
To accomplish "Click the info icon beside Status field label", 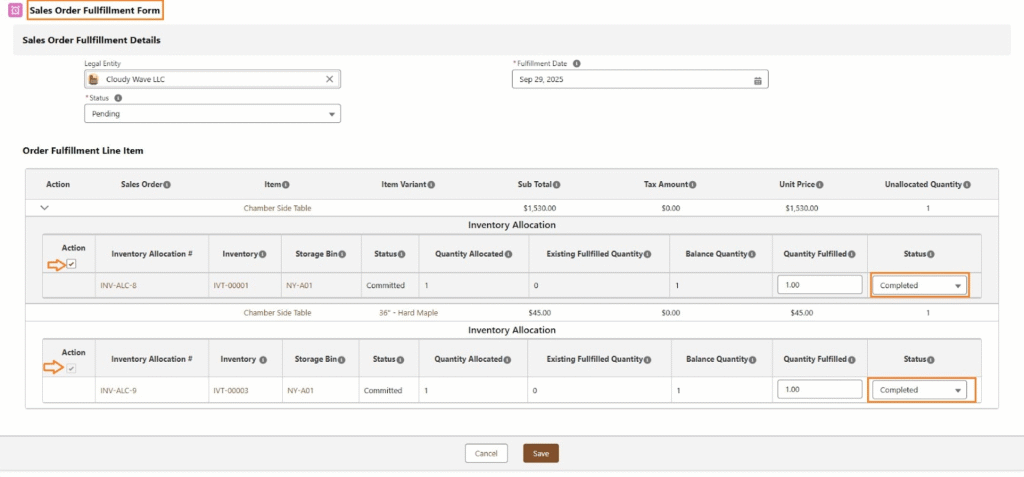I will [118, 98].
